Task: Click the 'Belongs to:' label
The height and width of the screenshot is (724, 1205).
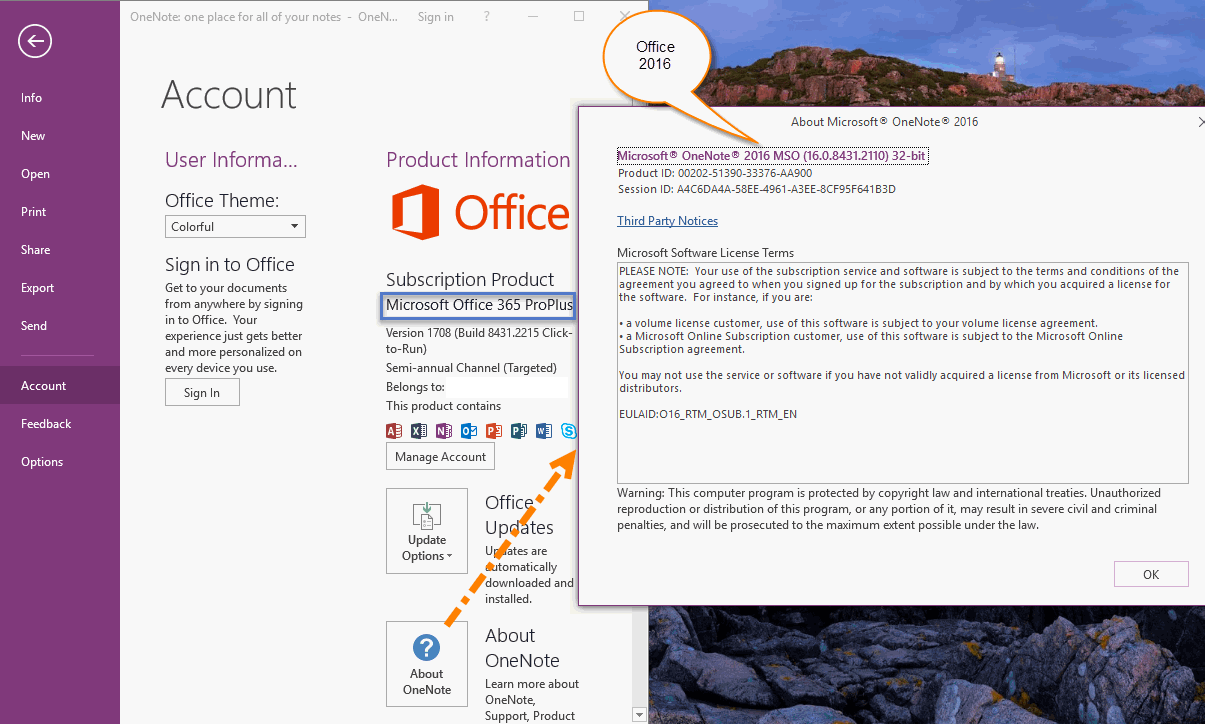Action: pos(415,387)
